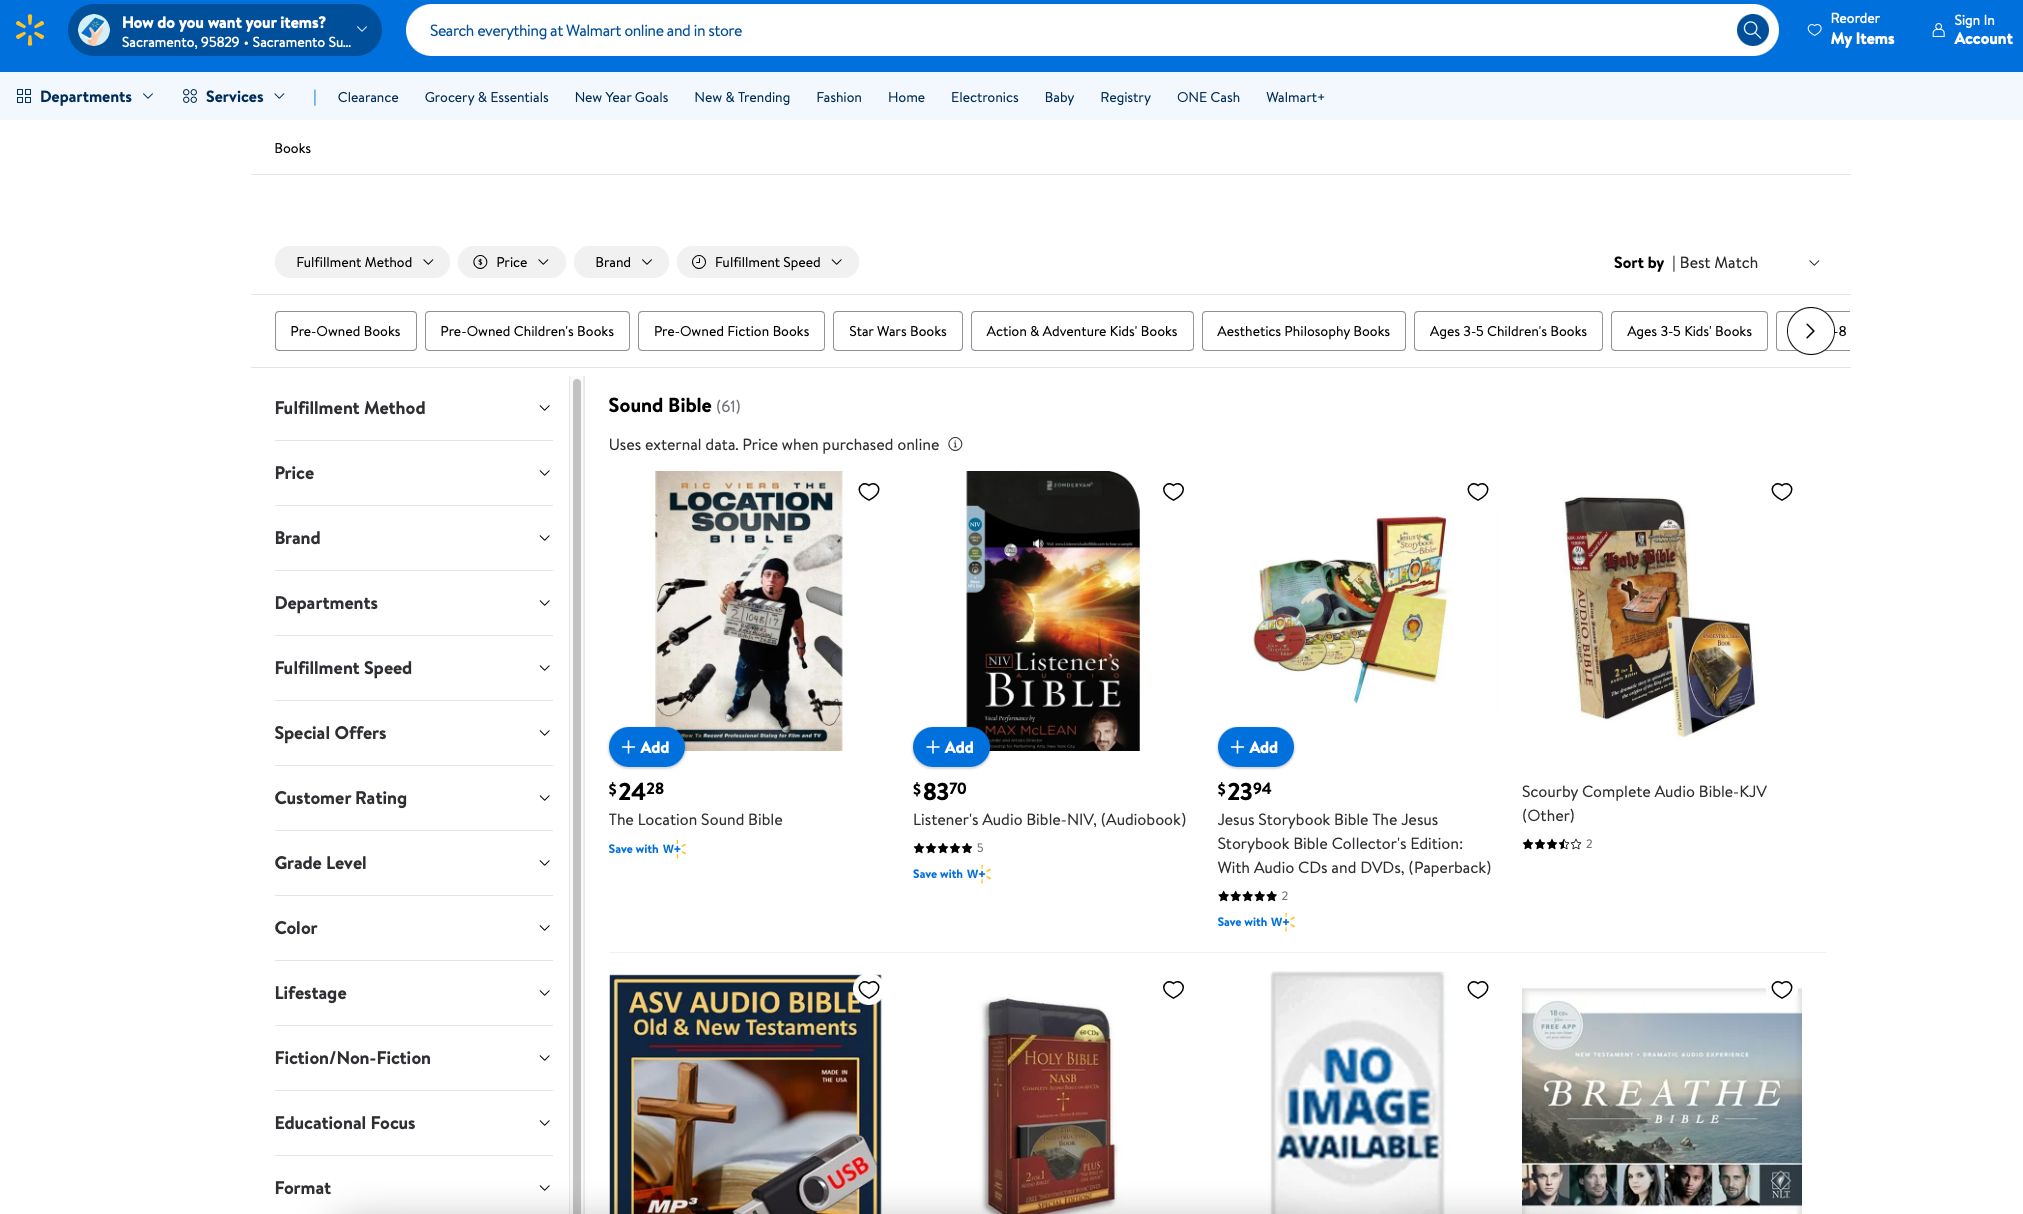Open Reorder My Items heart icon
2023x1214 pixels.
tap(1814, 30)
